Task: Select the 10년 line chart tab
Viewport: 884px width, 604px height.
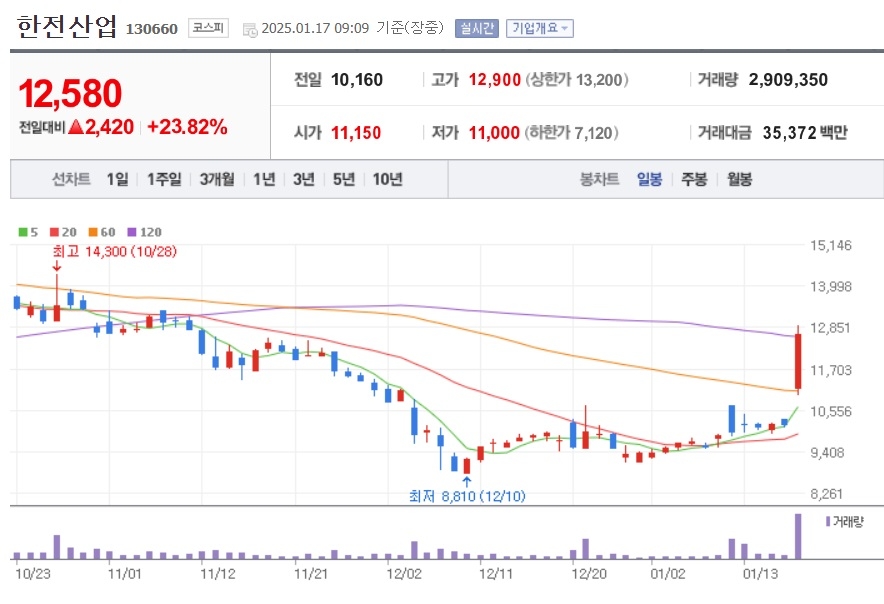Action: (x=387, y=179)
